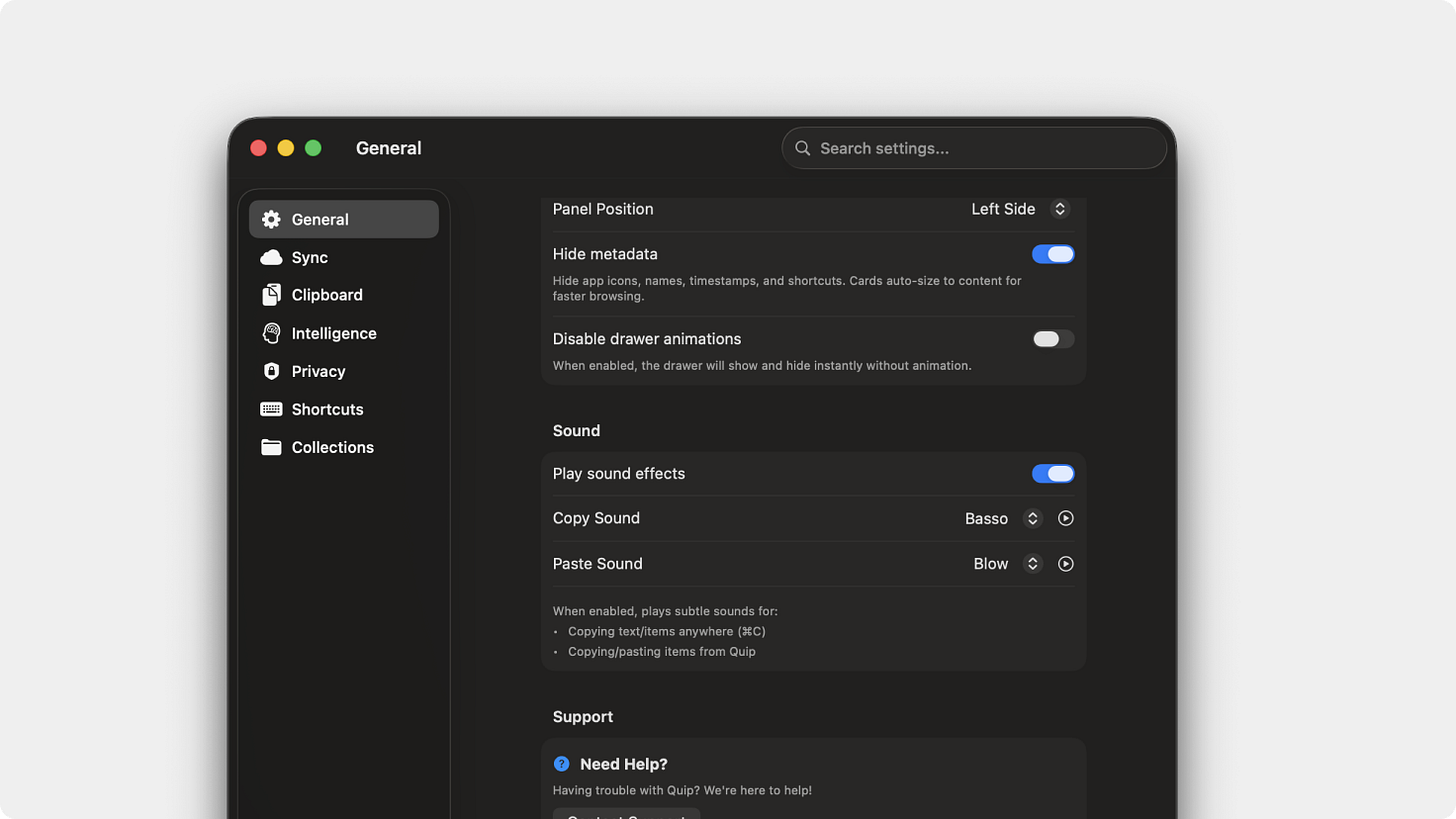Preview the Copy Sound with play icon

coord(1066,518)
